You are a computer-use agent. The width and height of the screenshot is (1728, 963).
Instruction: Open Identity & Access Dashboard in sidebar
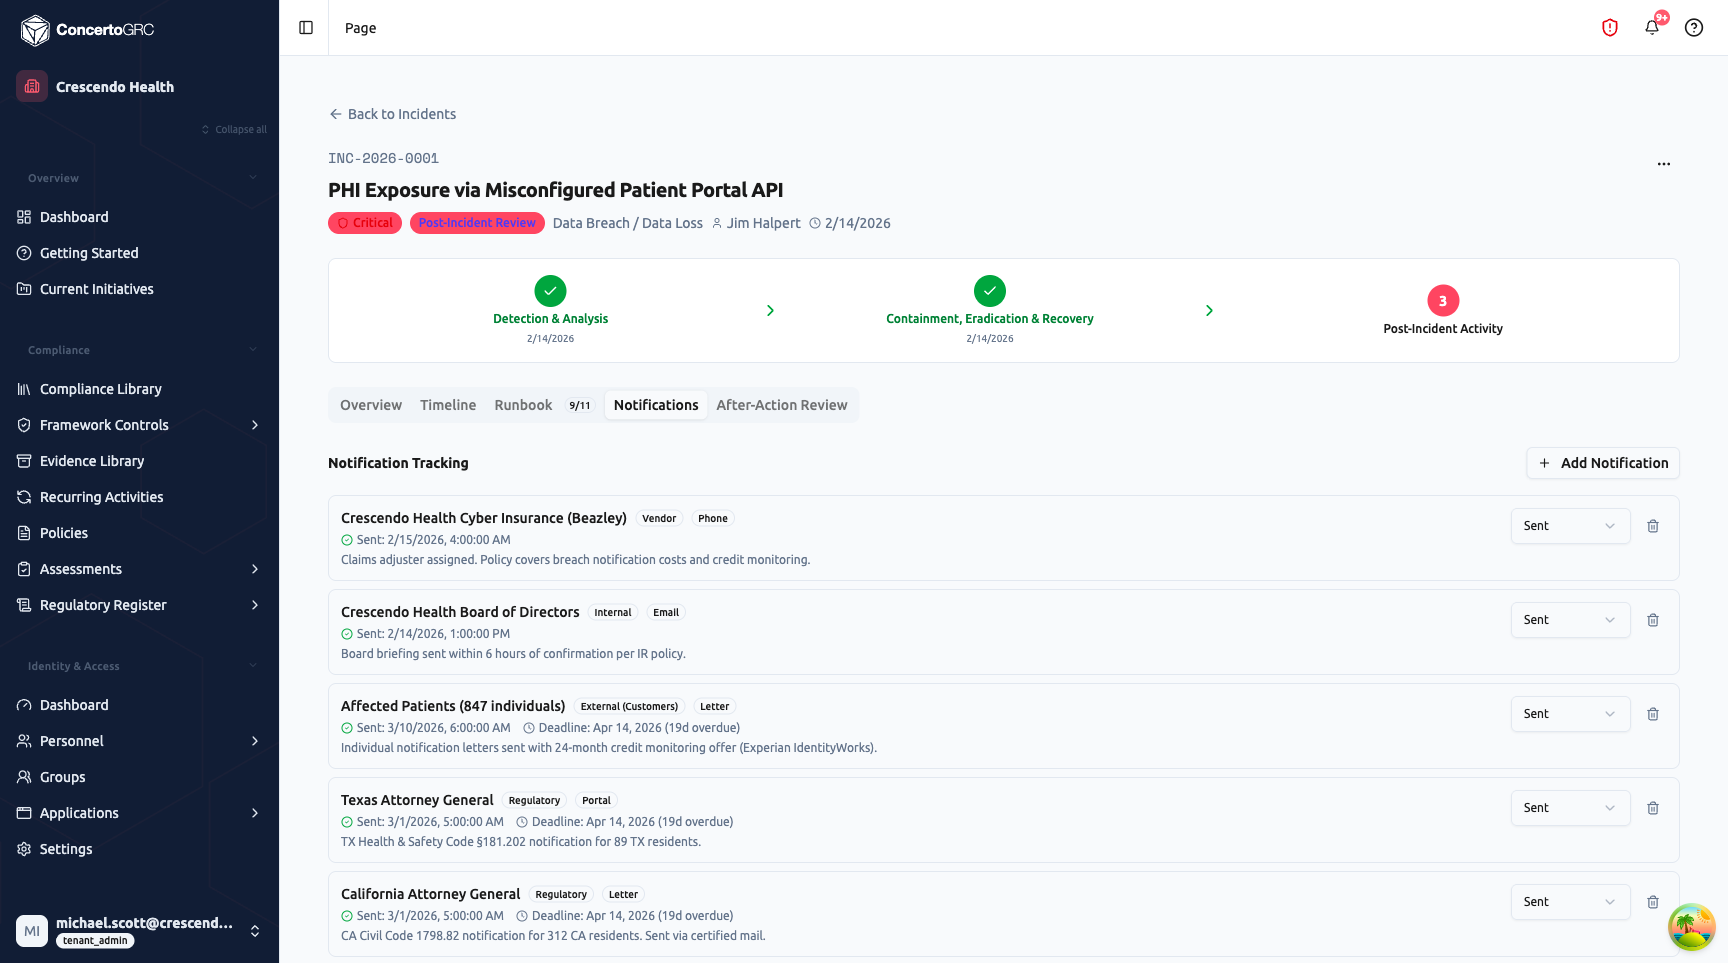(x=139, y=705)
